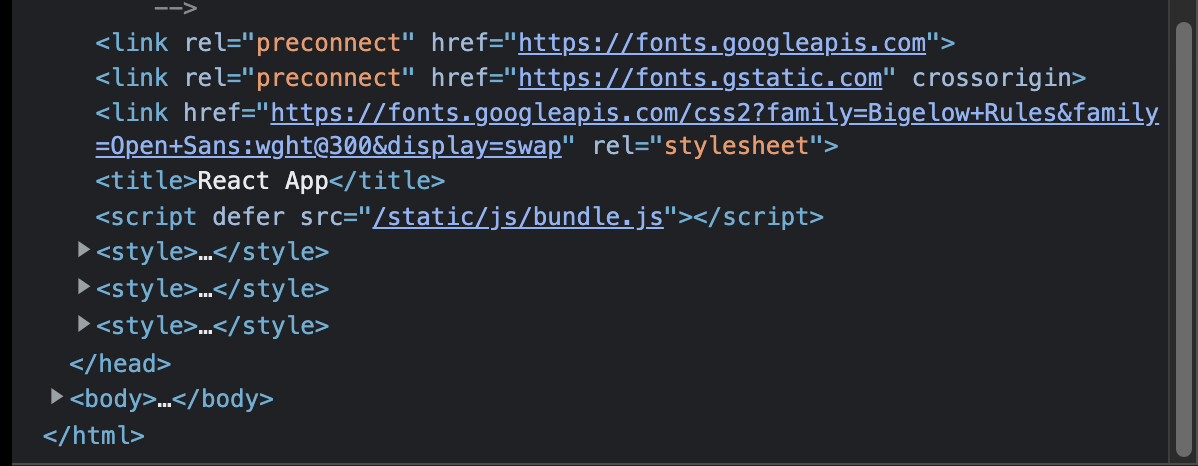1198x466 pixels.
Task: Open the https://fonts.gstatic.com link
Action: (700, 79)
